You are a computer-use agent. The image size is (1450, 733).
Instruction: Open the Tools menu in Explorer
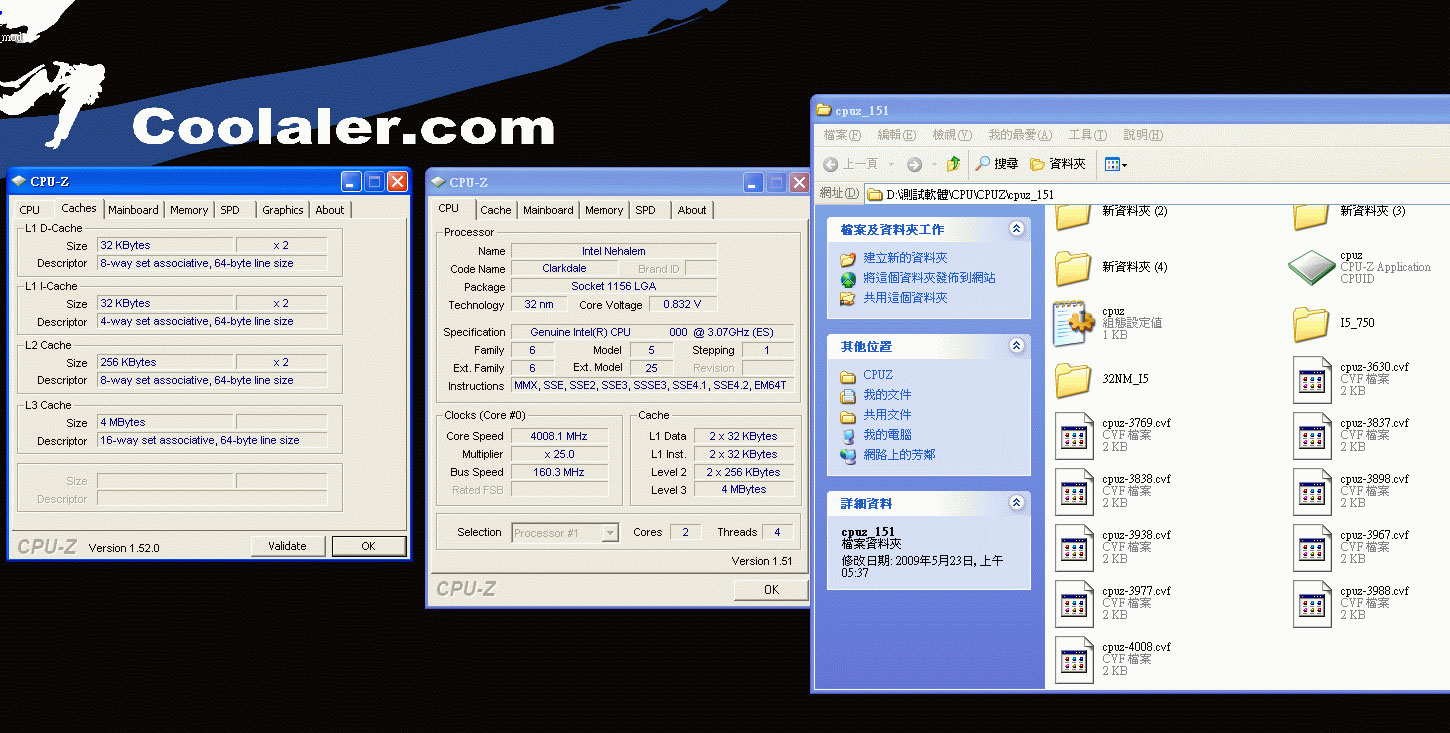(x=1087, y=135)
